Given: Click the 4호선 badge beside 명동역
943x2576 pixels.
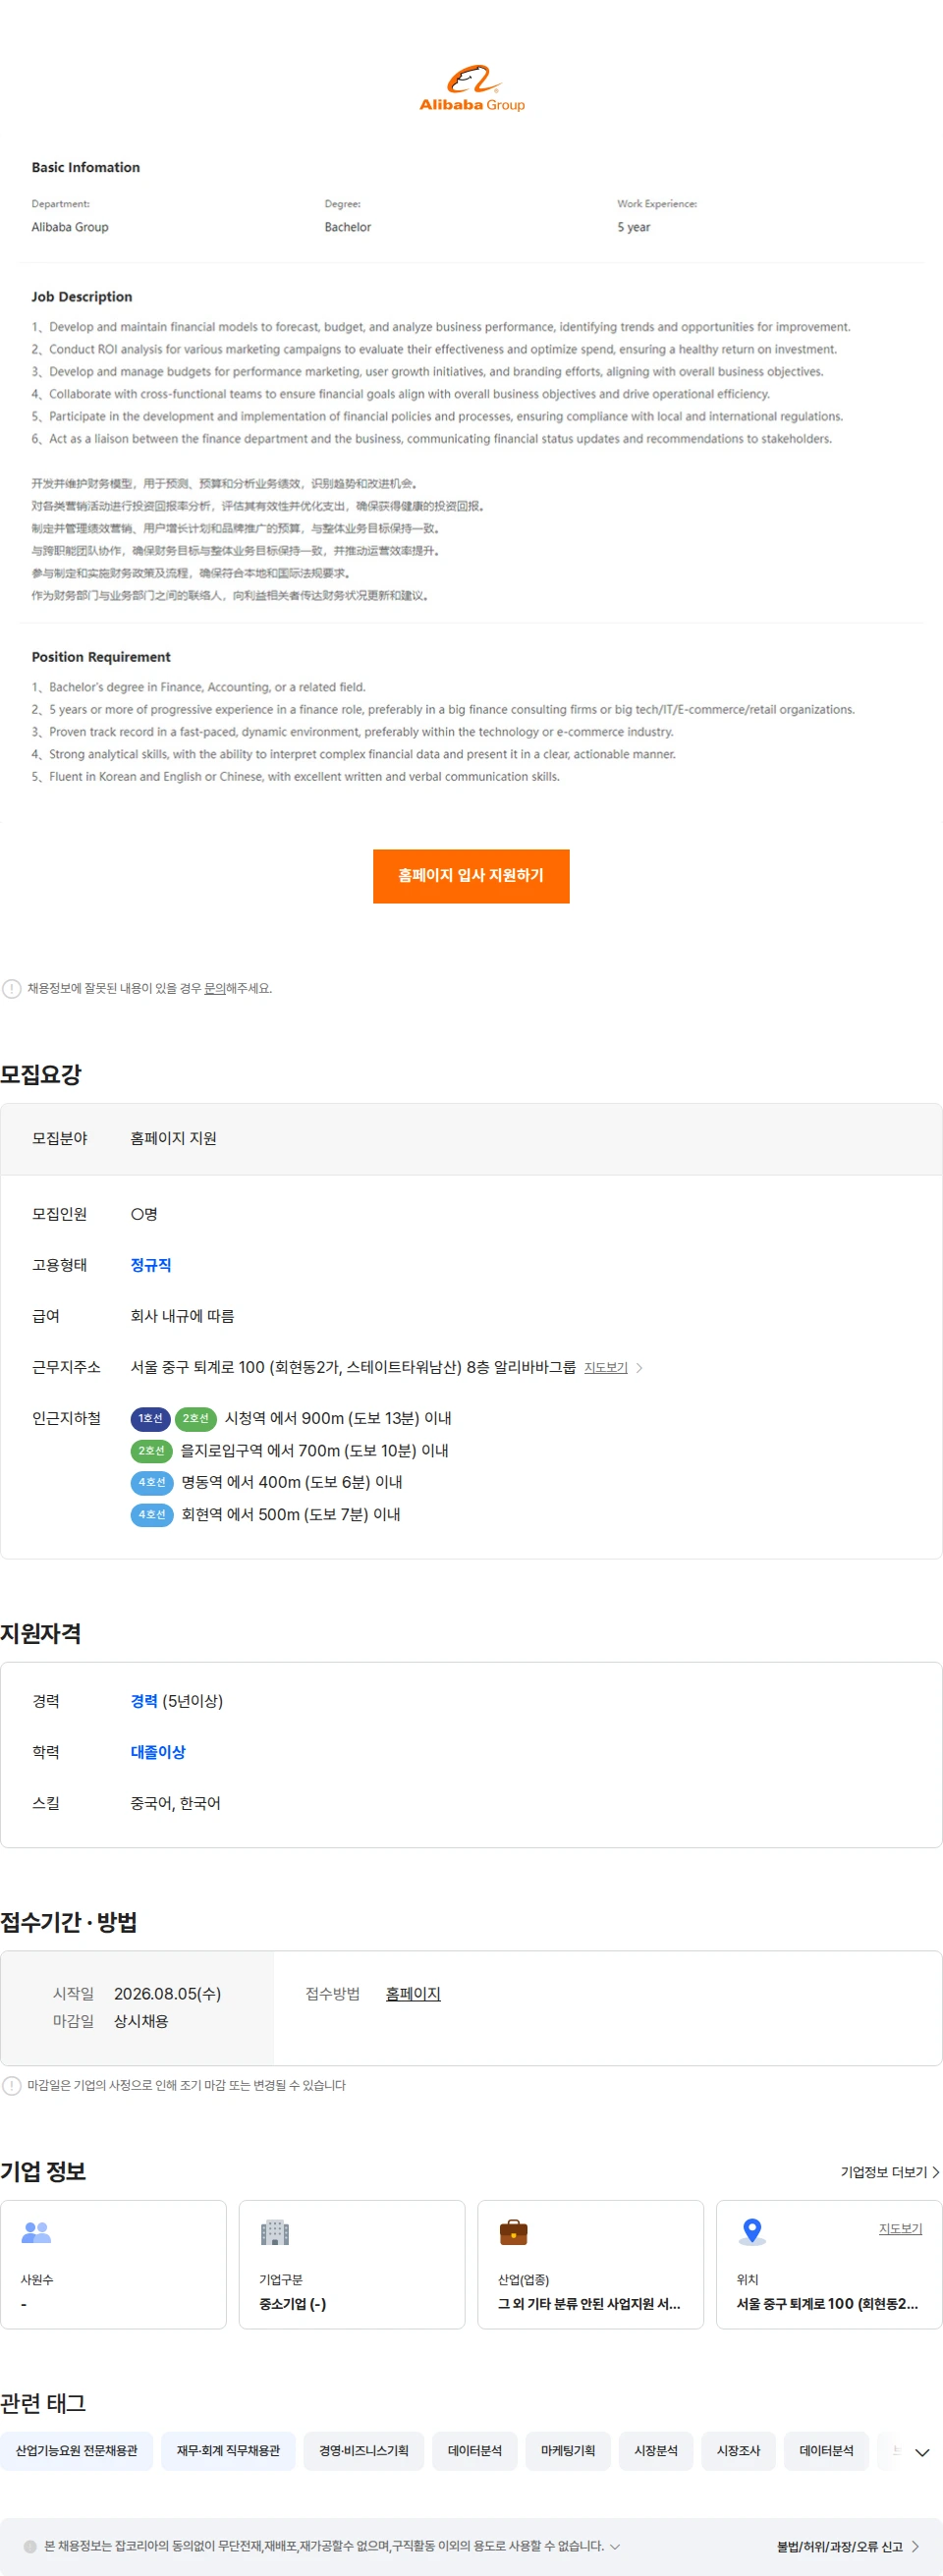Looking at the screenshot, I should pyautogui.click(x=152, y=1482).
